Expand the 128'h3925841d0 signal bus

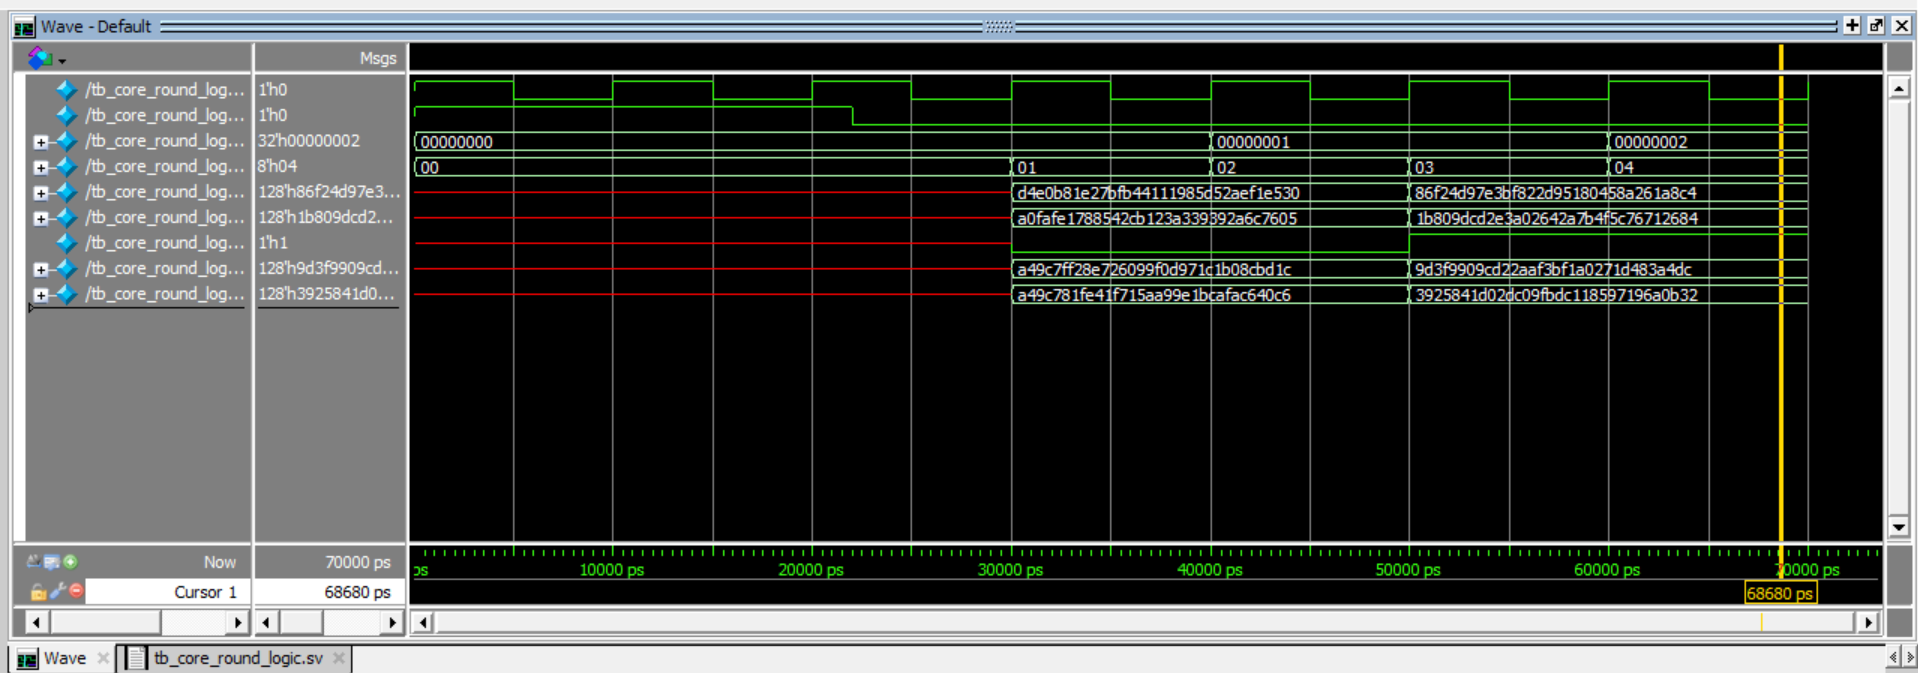pyautogui.click(x=40, y=295)
